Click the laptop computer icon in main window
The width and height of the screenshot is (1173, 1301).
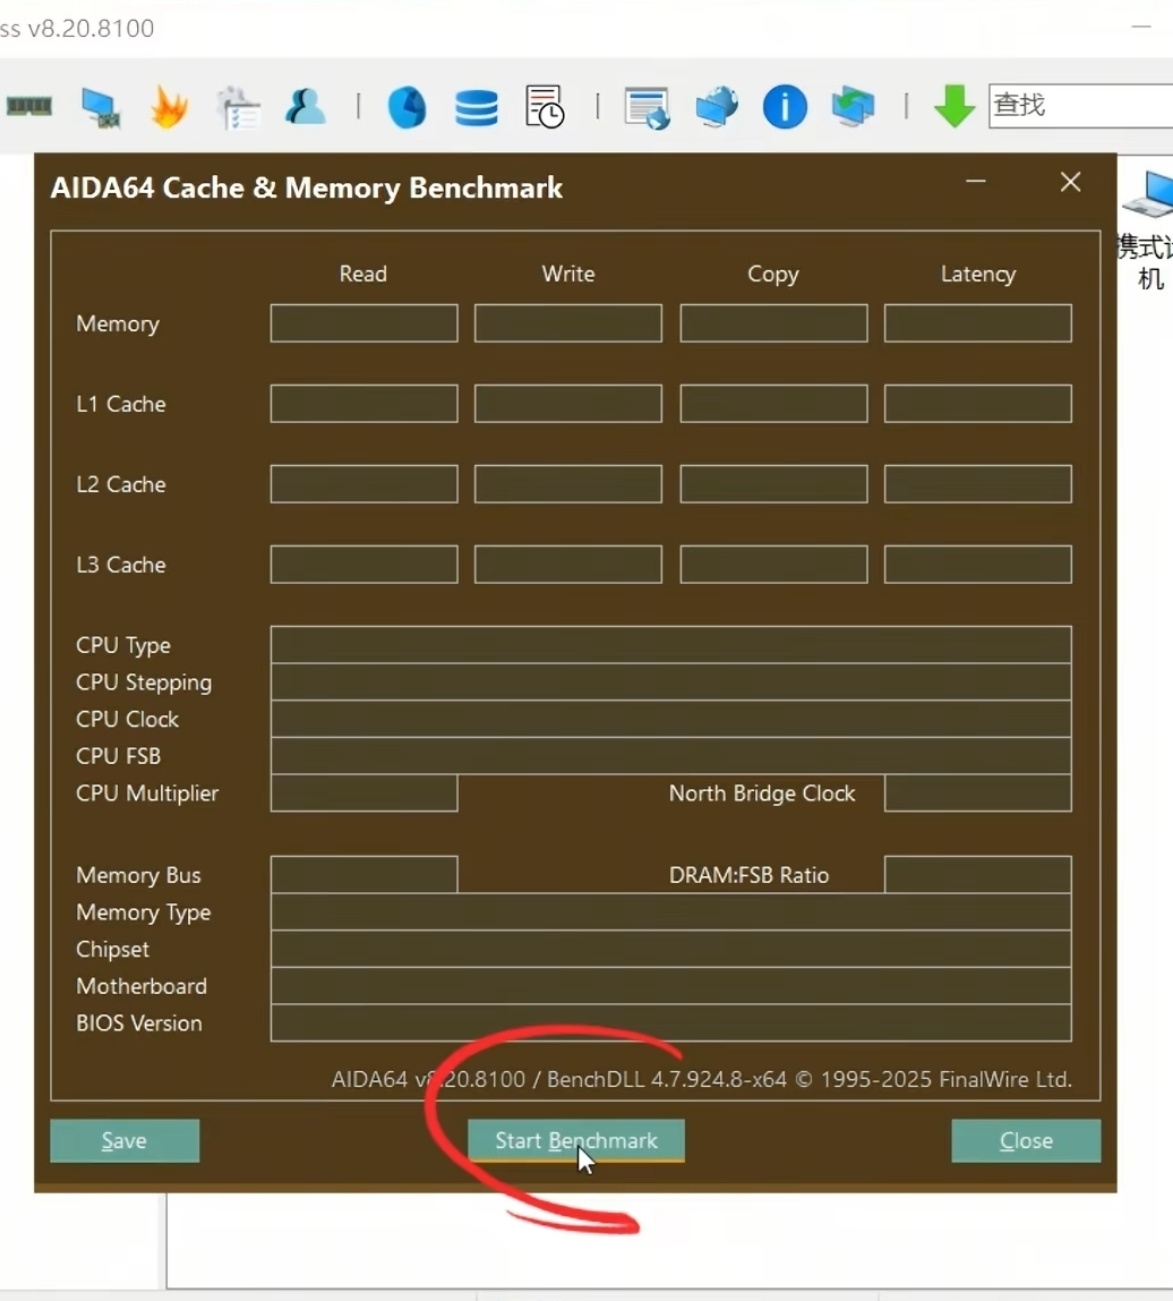[x=1148, y=194]
